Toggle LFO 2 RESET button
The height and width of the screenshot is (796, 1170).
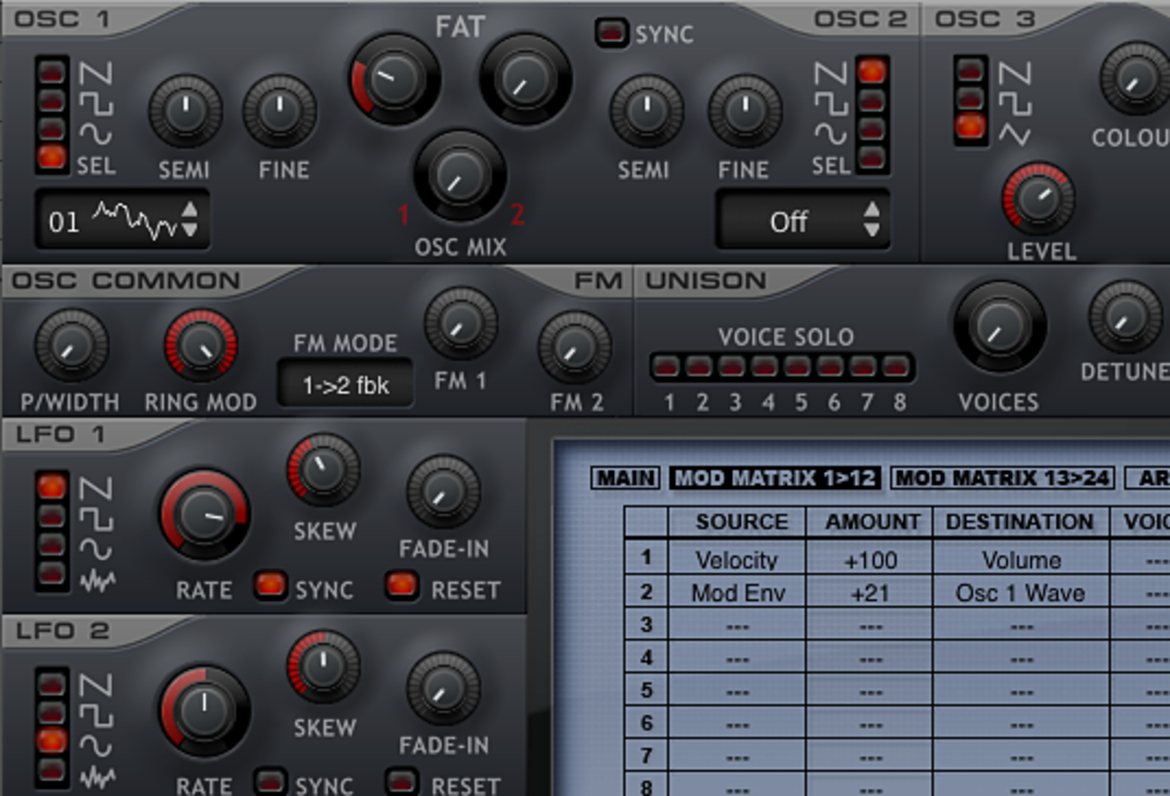tap(401, 781)
